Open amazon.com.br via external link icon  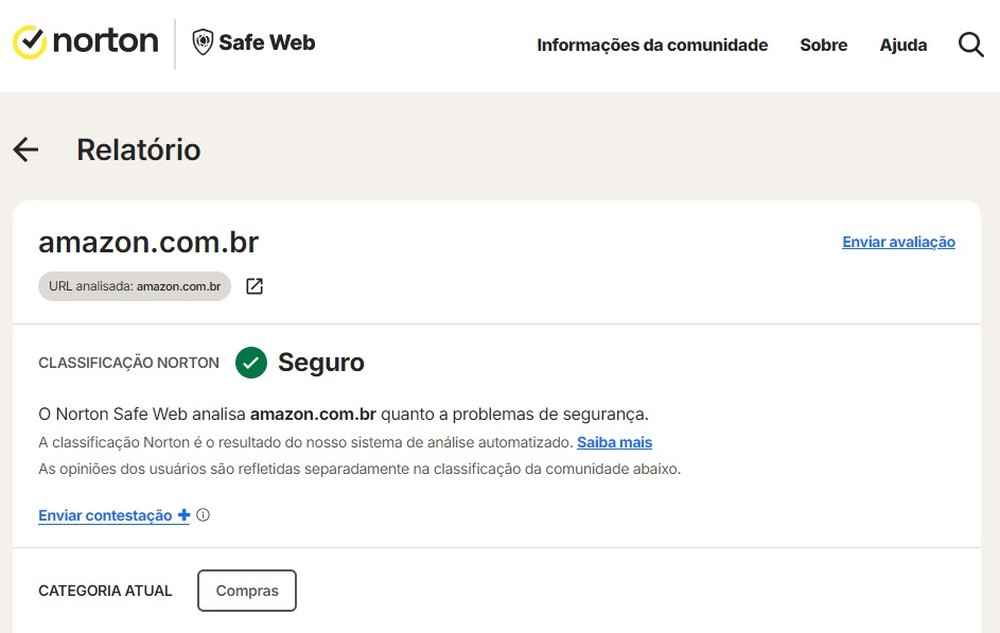pyautogui.click(x=254, y=286)
